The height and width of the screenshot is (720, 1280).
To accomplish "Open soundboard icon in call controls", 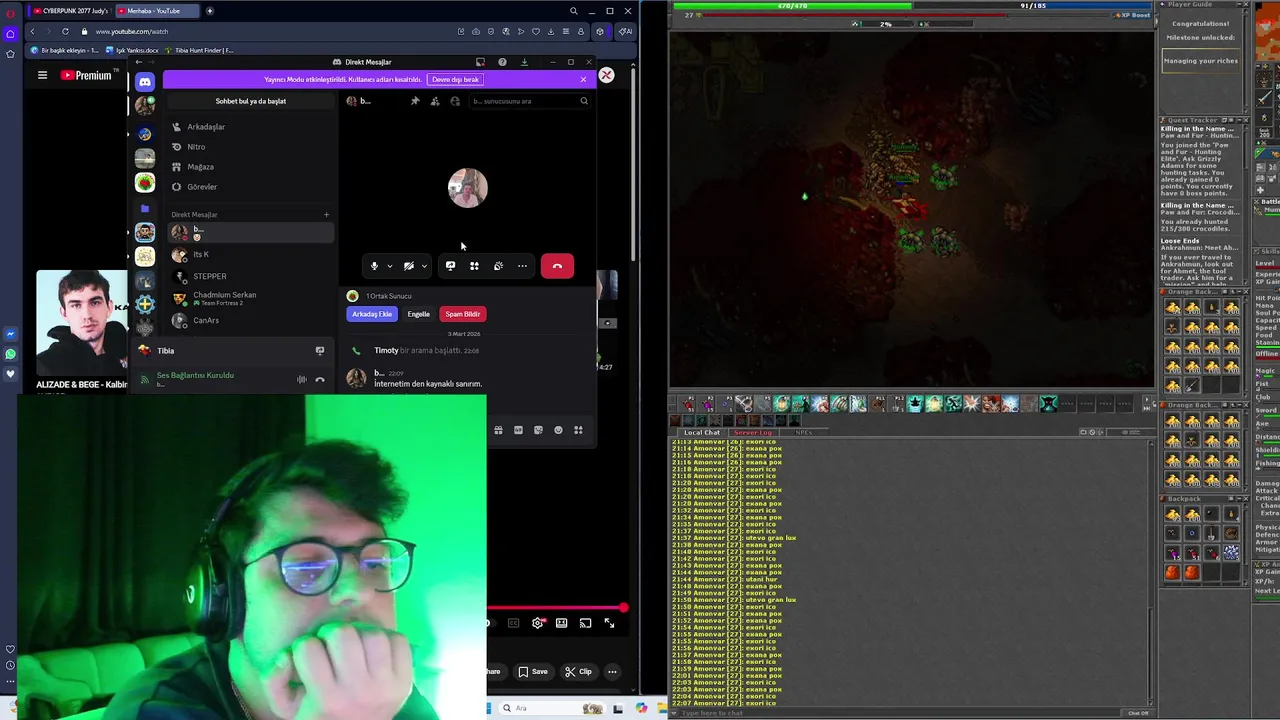I will 498,266.
